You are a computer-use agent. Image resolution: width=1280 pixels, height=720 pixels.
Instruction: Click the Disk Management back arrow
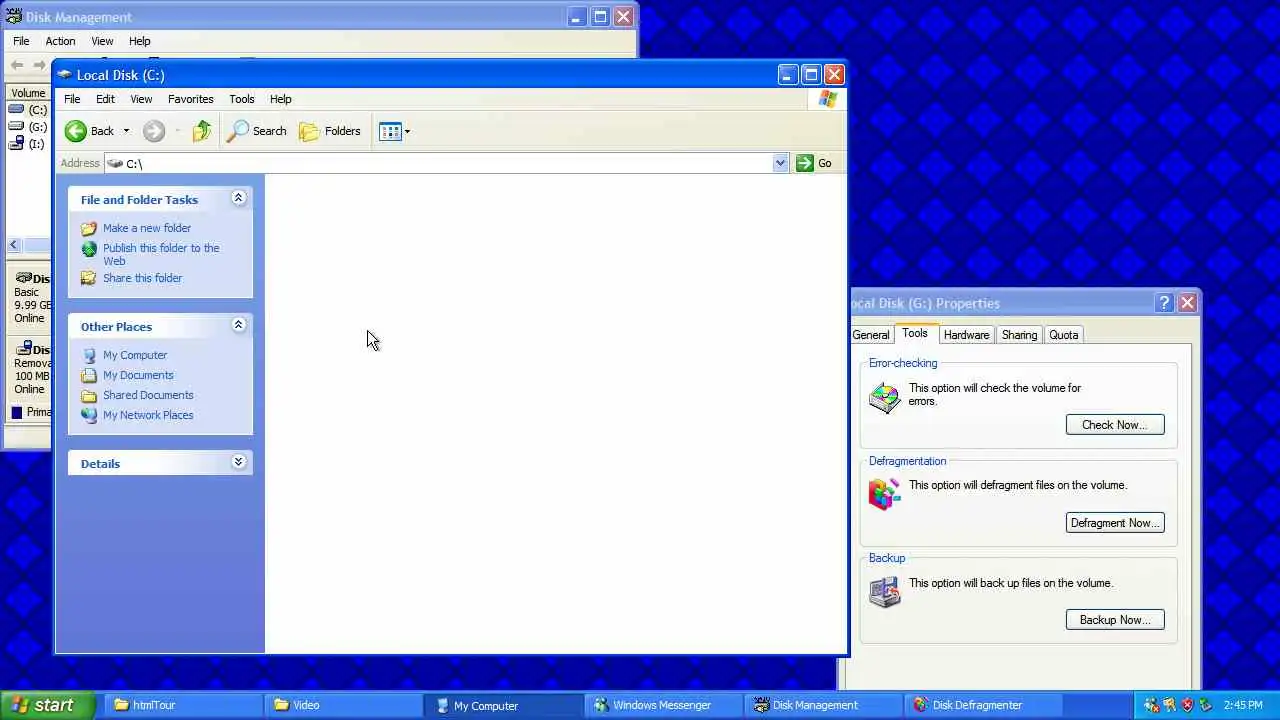[16, 65]
